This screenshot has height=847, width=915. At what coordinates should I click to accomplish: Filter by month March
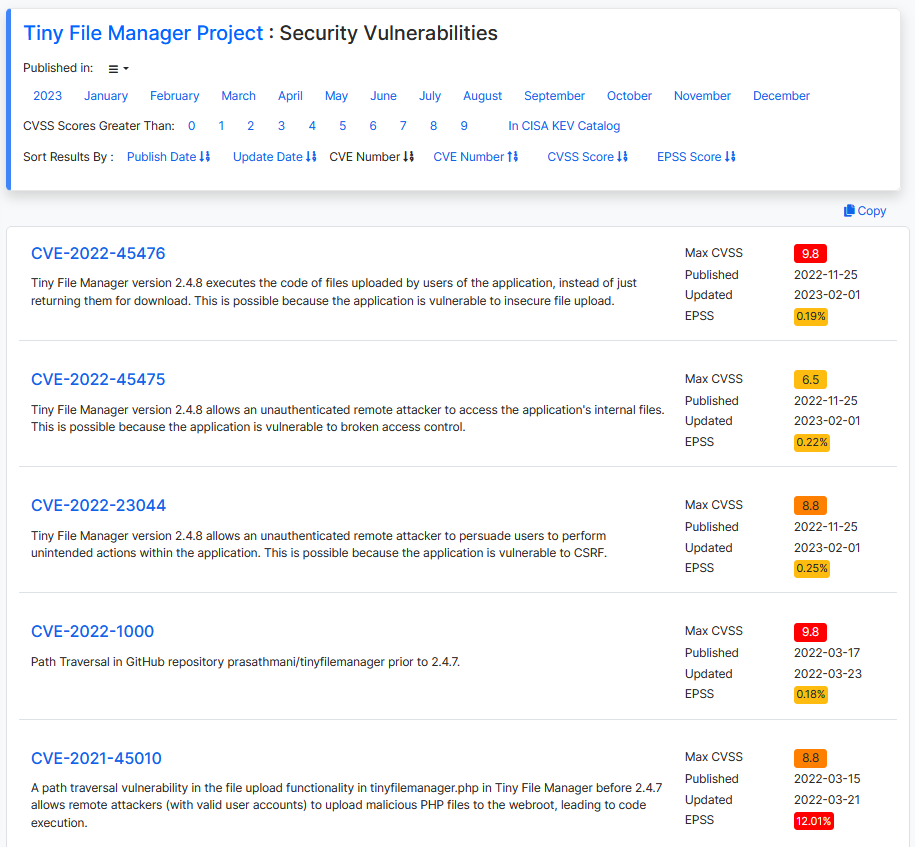[x=239, y=96]
